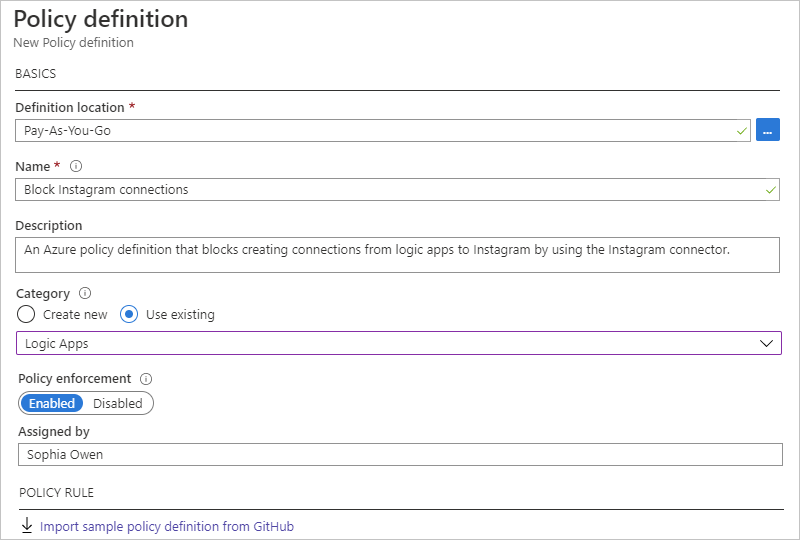This screenshot has height=540, width=800.
Task: Click the category dropdown chevron arrow
Action: click(767, 343)
